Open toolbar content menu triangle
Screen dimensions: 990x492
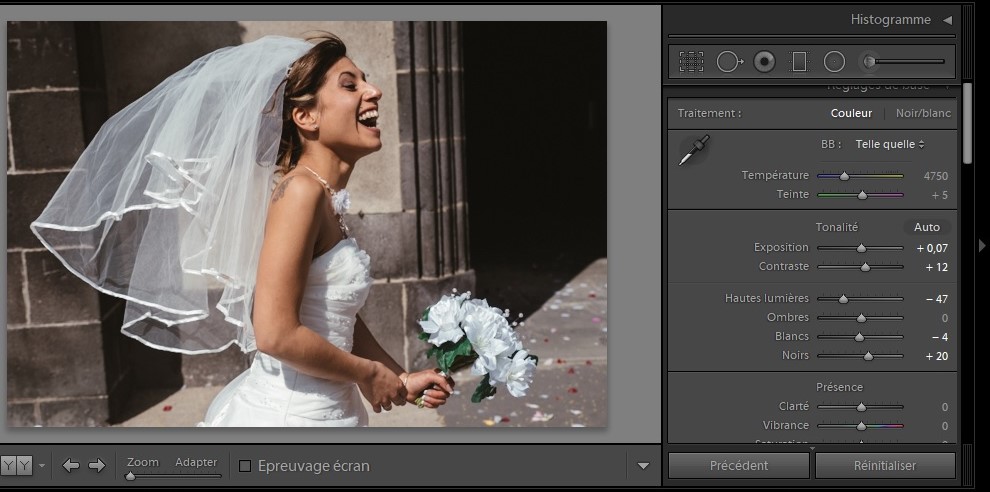pos(643,466)
